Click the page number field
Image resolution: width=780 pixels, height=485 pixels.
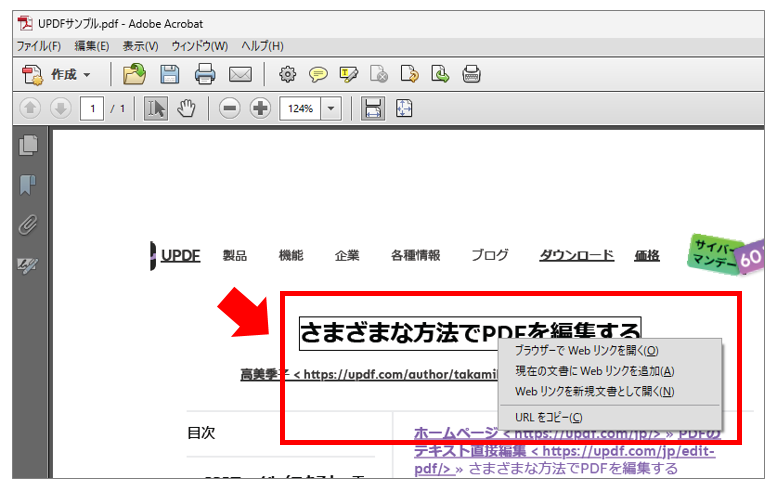pos(92,108)
